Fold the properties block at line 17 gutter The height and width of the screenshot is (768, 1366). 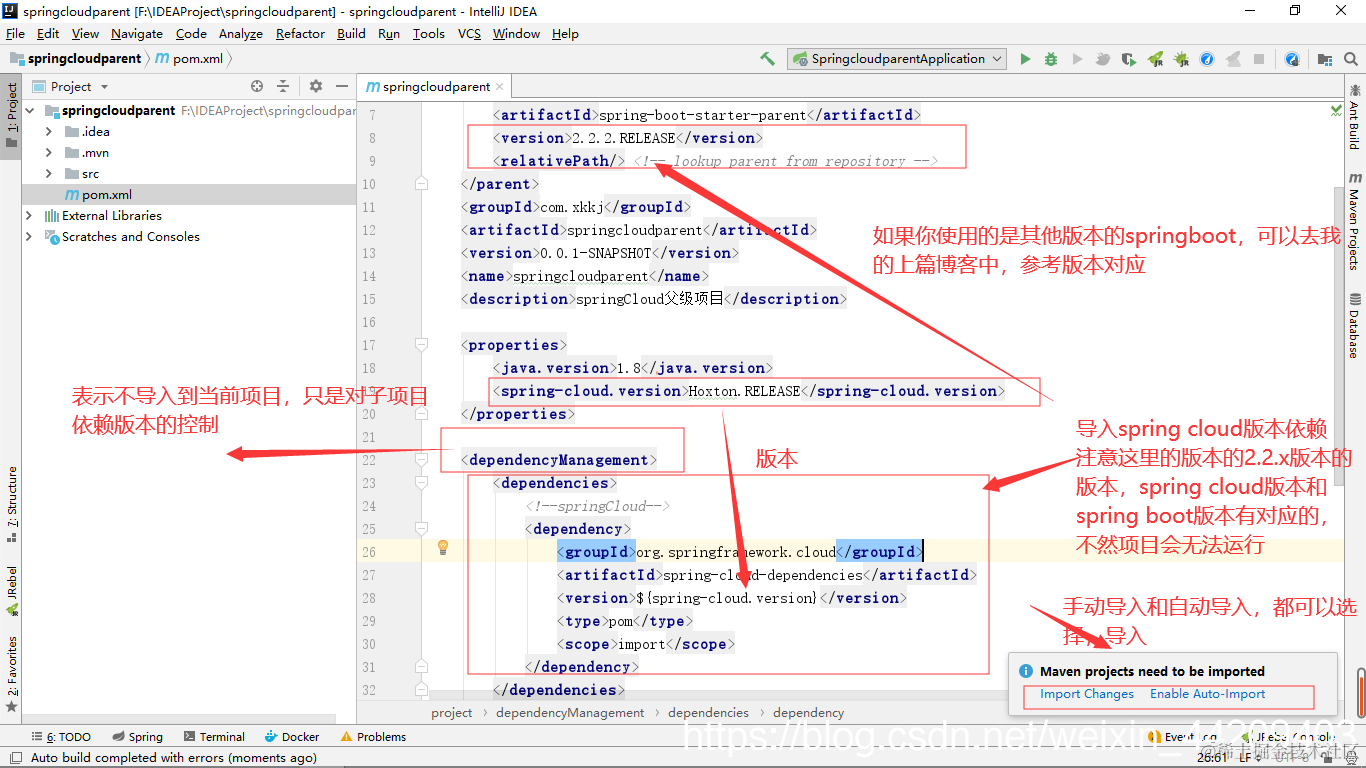(x=421, y=345)
